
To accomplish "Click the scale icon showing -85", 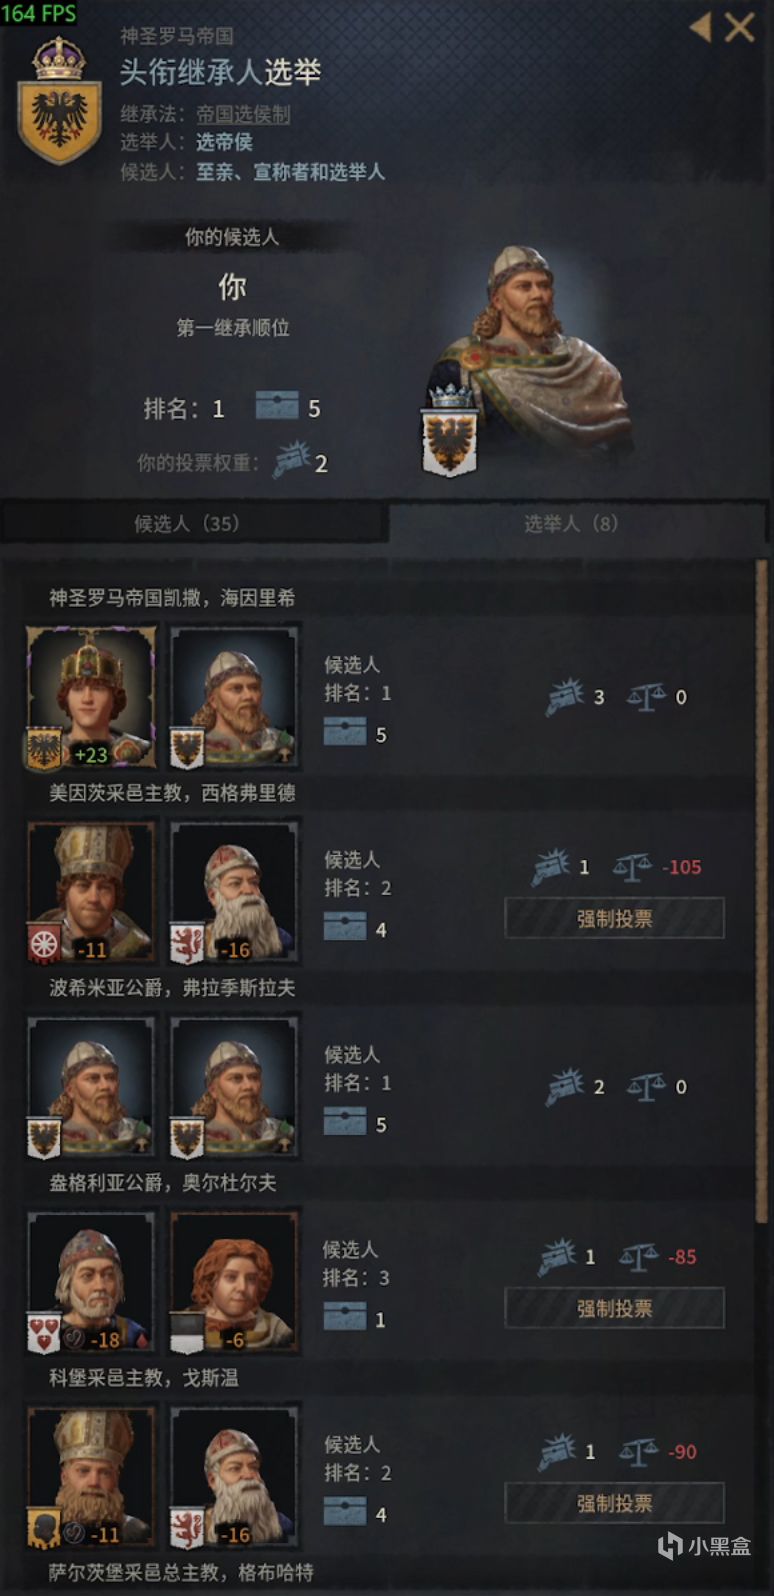I will [638, 1257].
